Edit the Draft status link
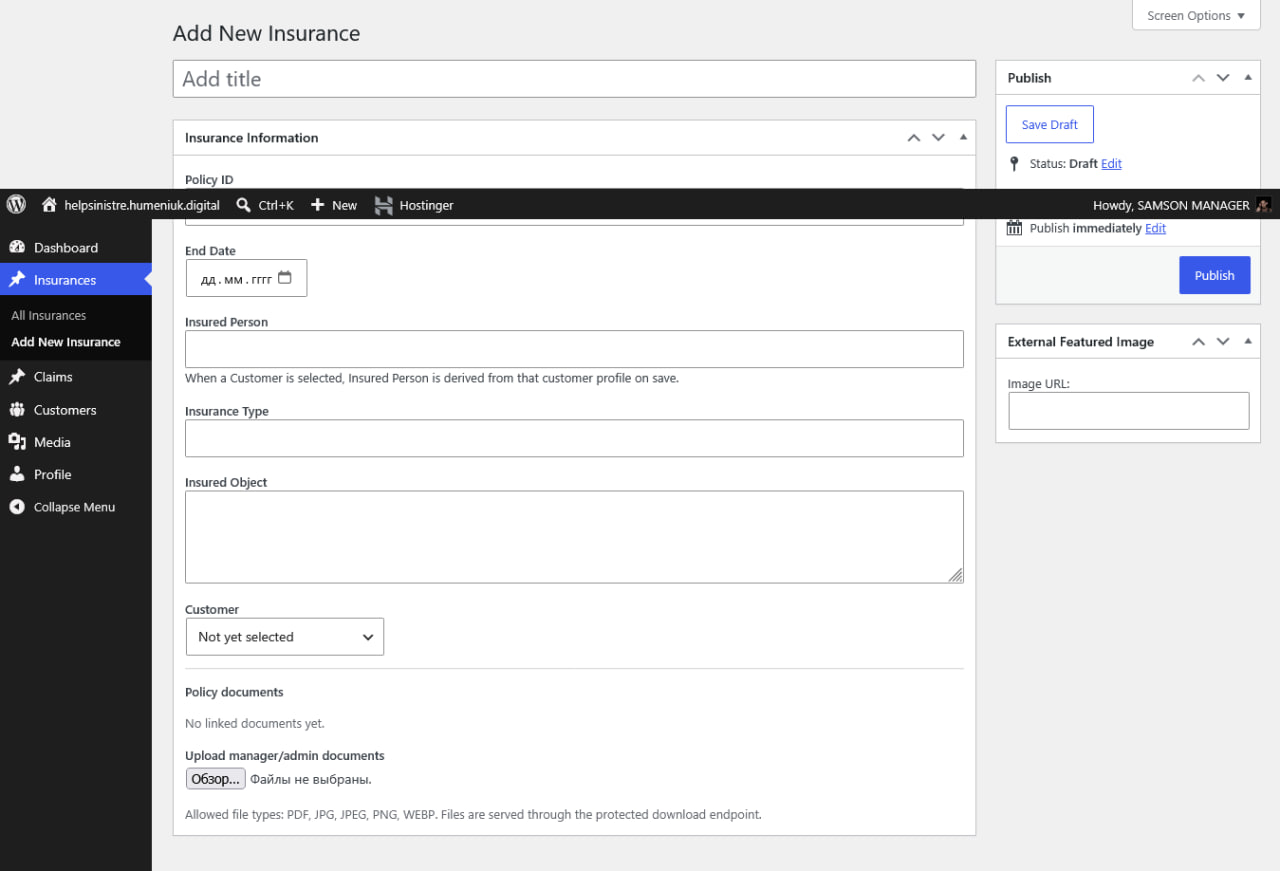 (x=1111, y=164)
